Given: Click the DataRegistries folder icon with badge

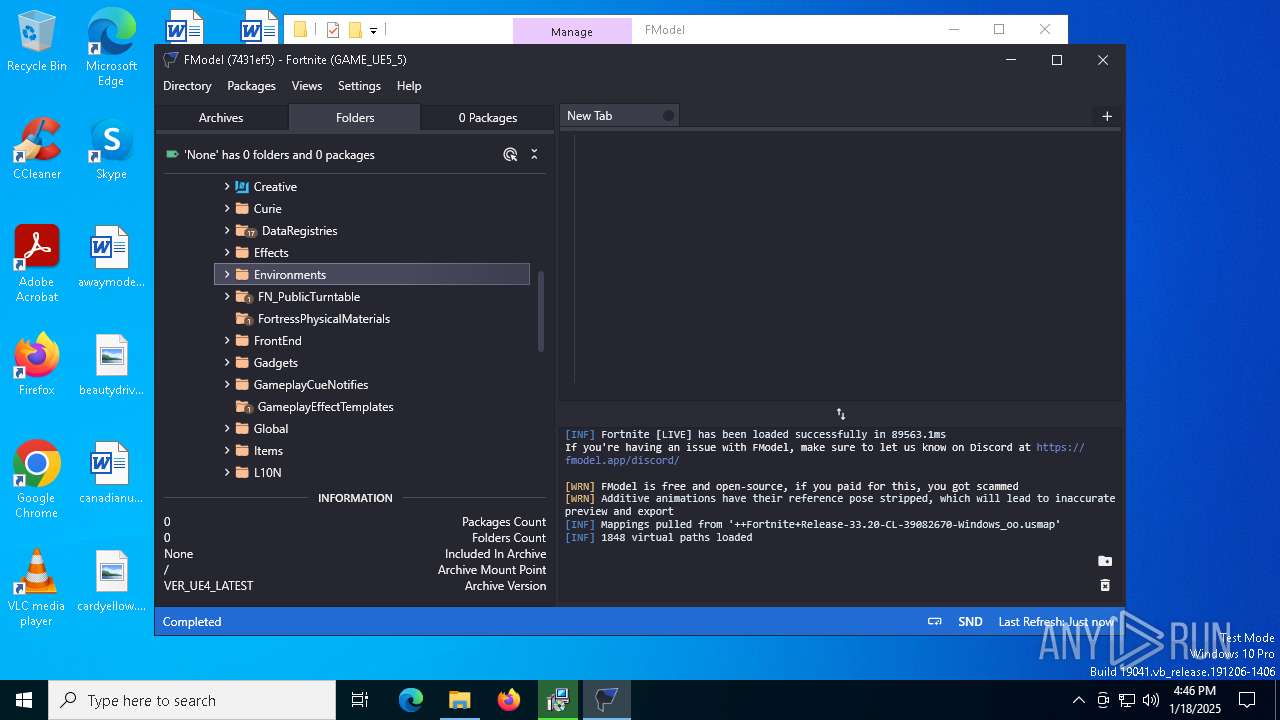Looking at the screenshot, I should click(x=245, y=231).
